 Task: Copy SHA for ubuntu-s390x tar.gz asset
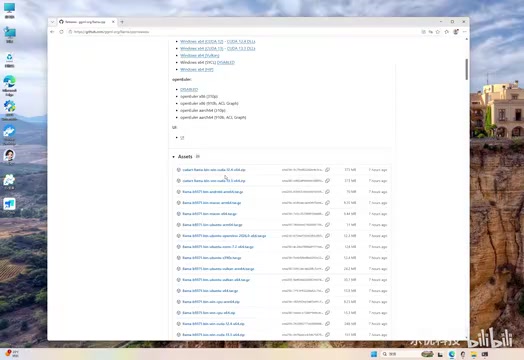[328, 258]
